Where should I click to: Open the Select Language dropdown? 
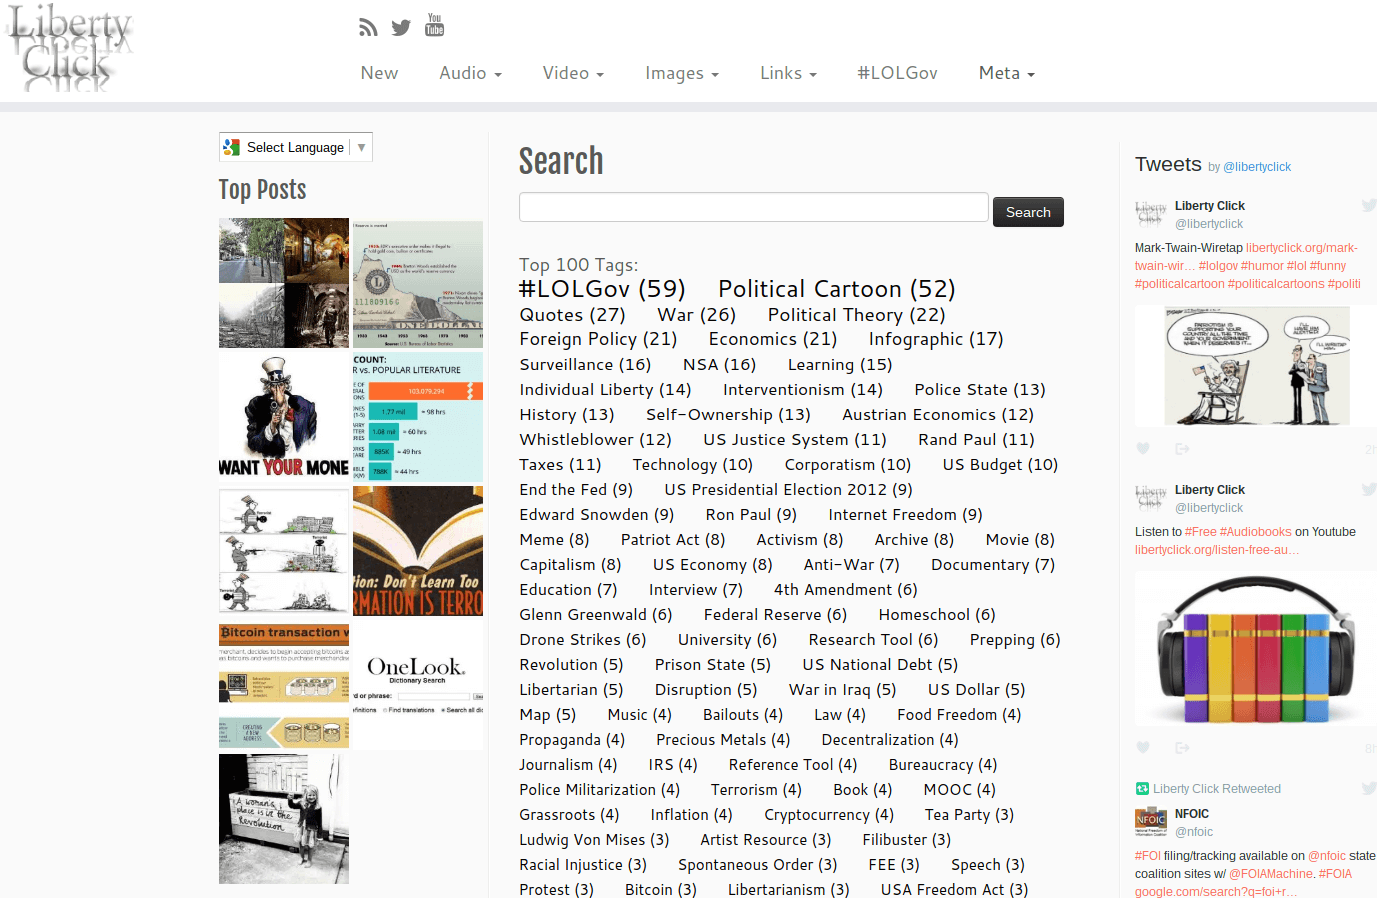(296, 147)
